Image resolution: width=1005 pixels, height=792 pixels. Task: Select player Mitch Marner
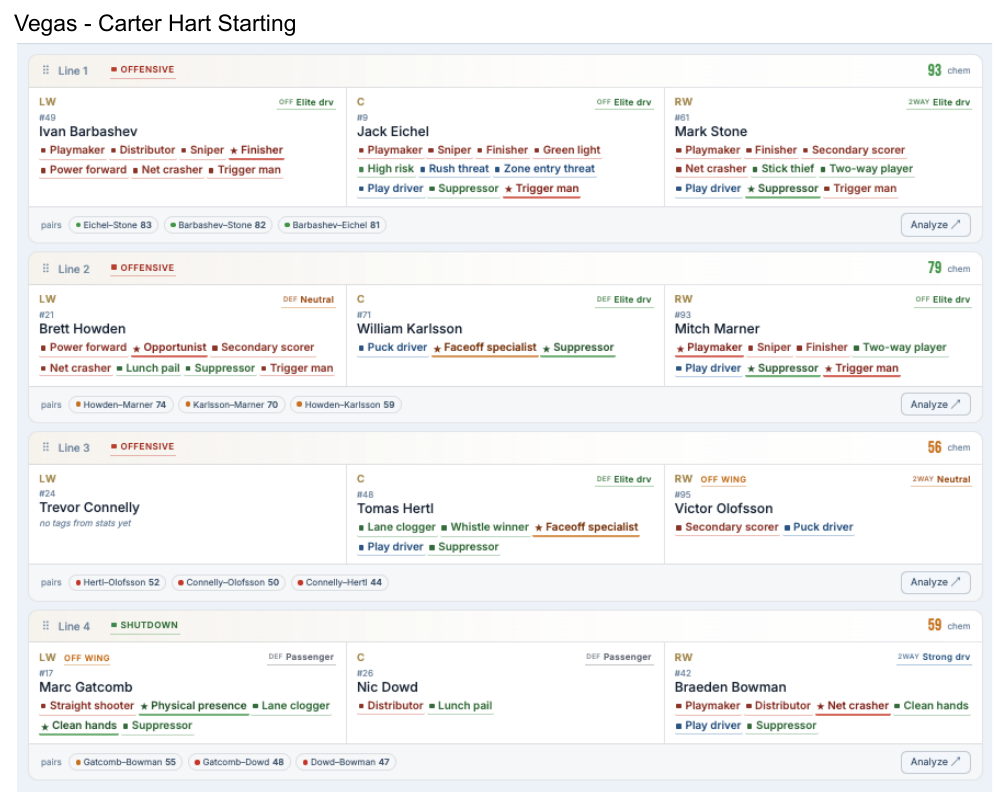point(717,329)
